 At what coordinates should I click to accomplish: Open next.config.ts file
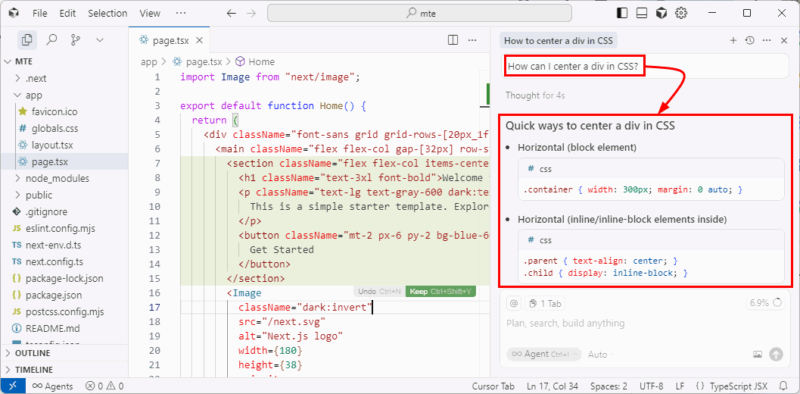pyautogui.click(x=64, y=261)
